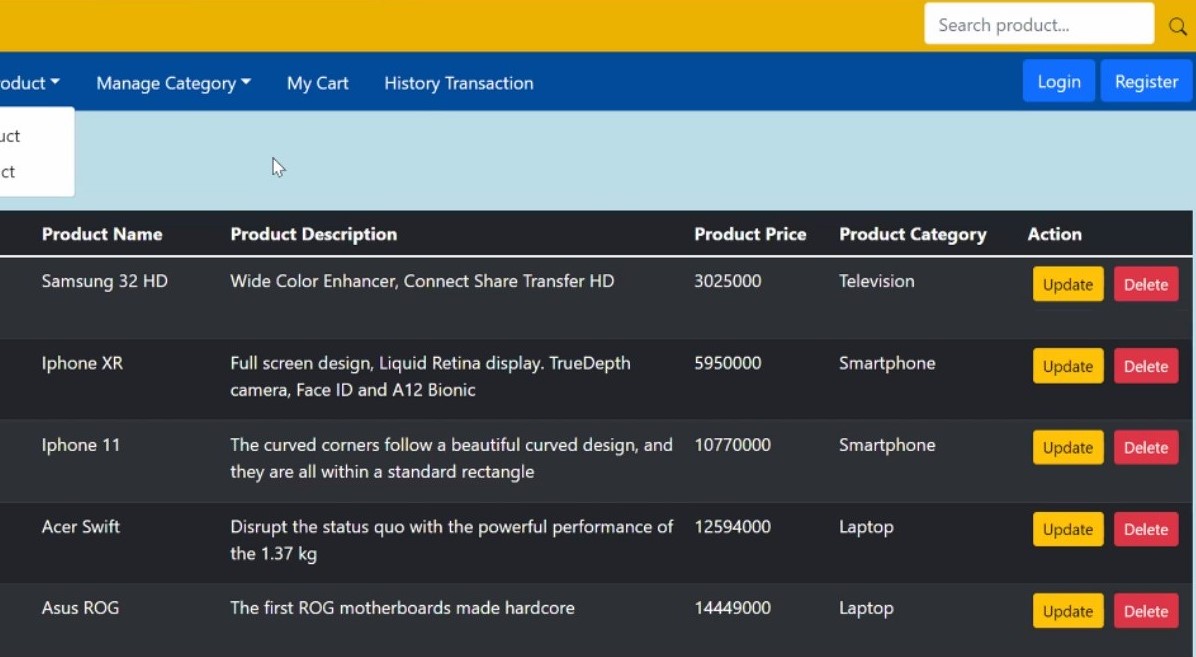This screenshot has width=1196, height=657.
Task: Click the Register button
Action: pos(1146,81)
